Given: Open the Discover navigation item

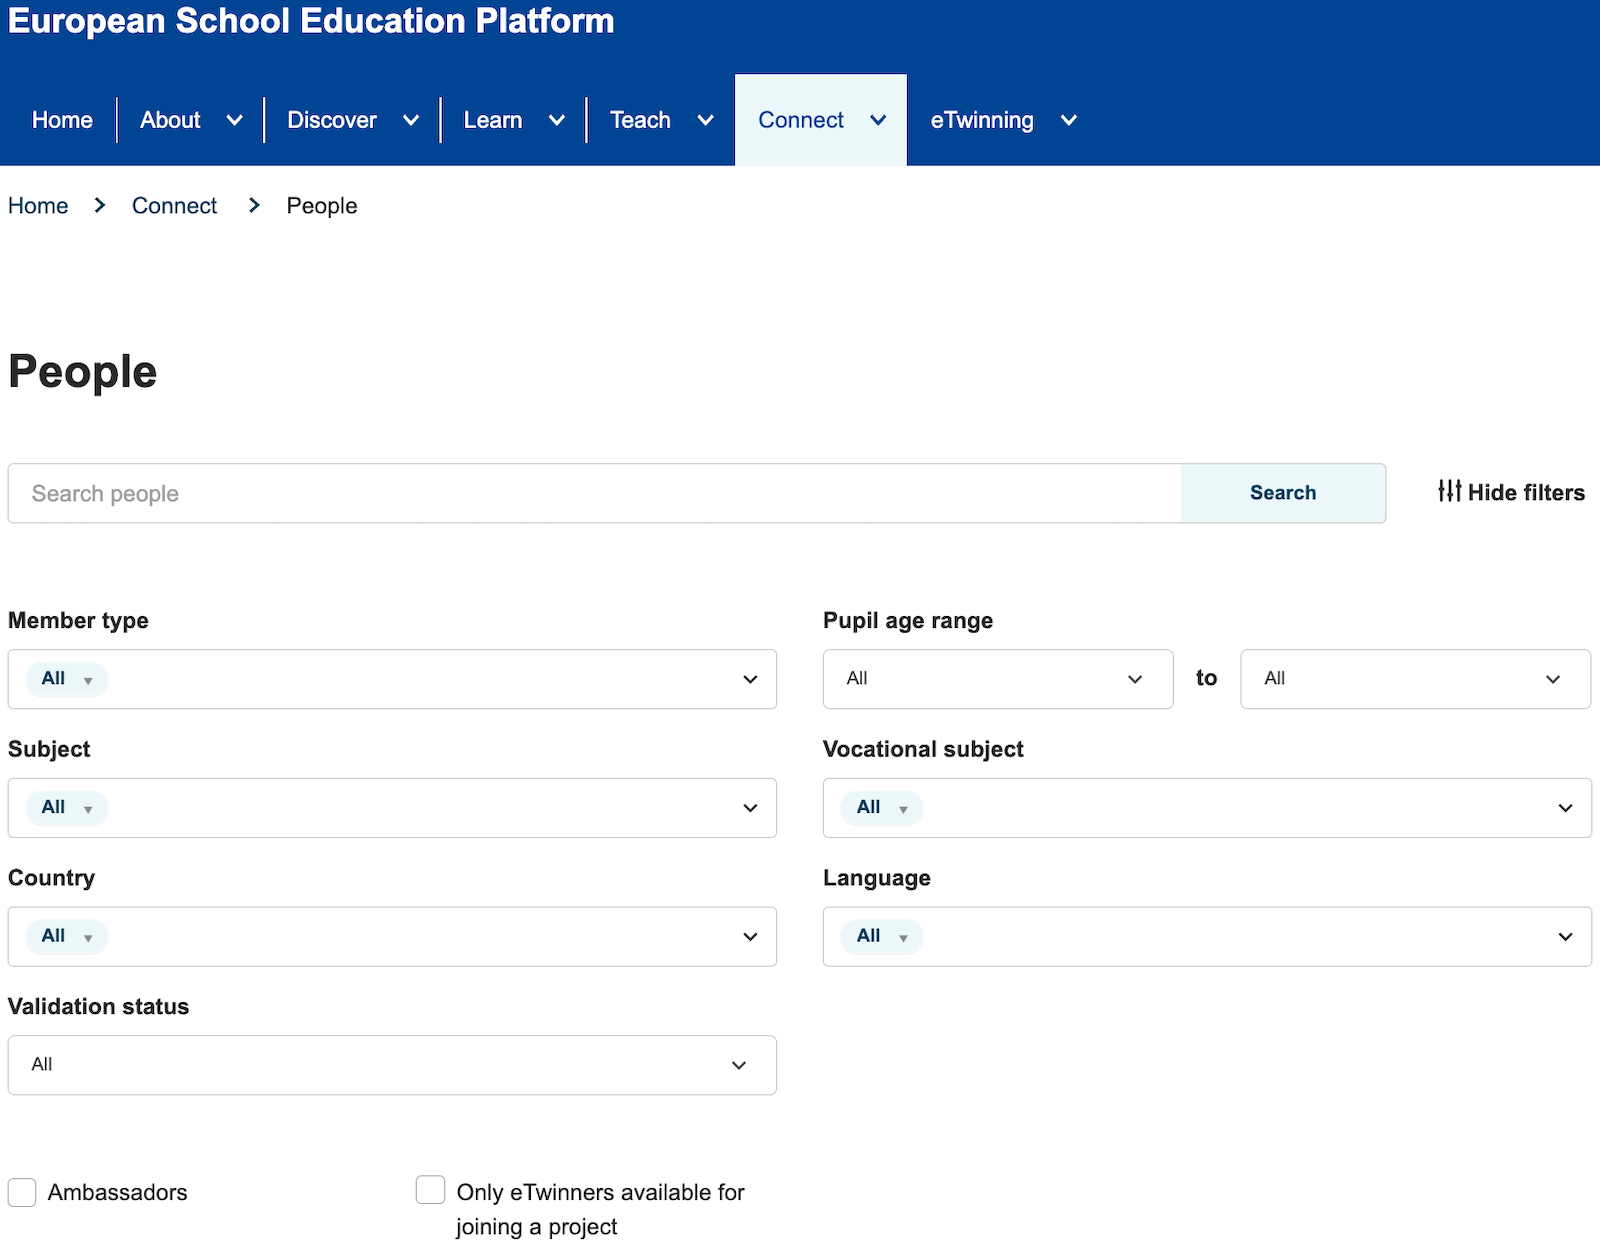Looking at the screenshot, I should [332, 120].
